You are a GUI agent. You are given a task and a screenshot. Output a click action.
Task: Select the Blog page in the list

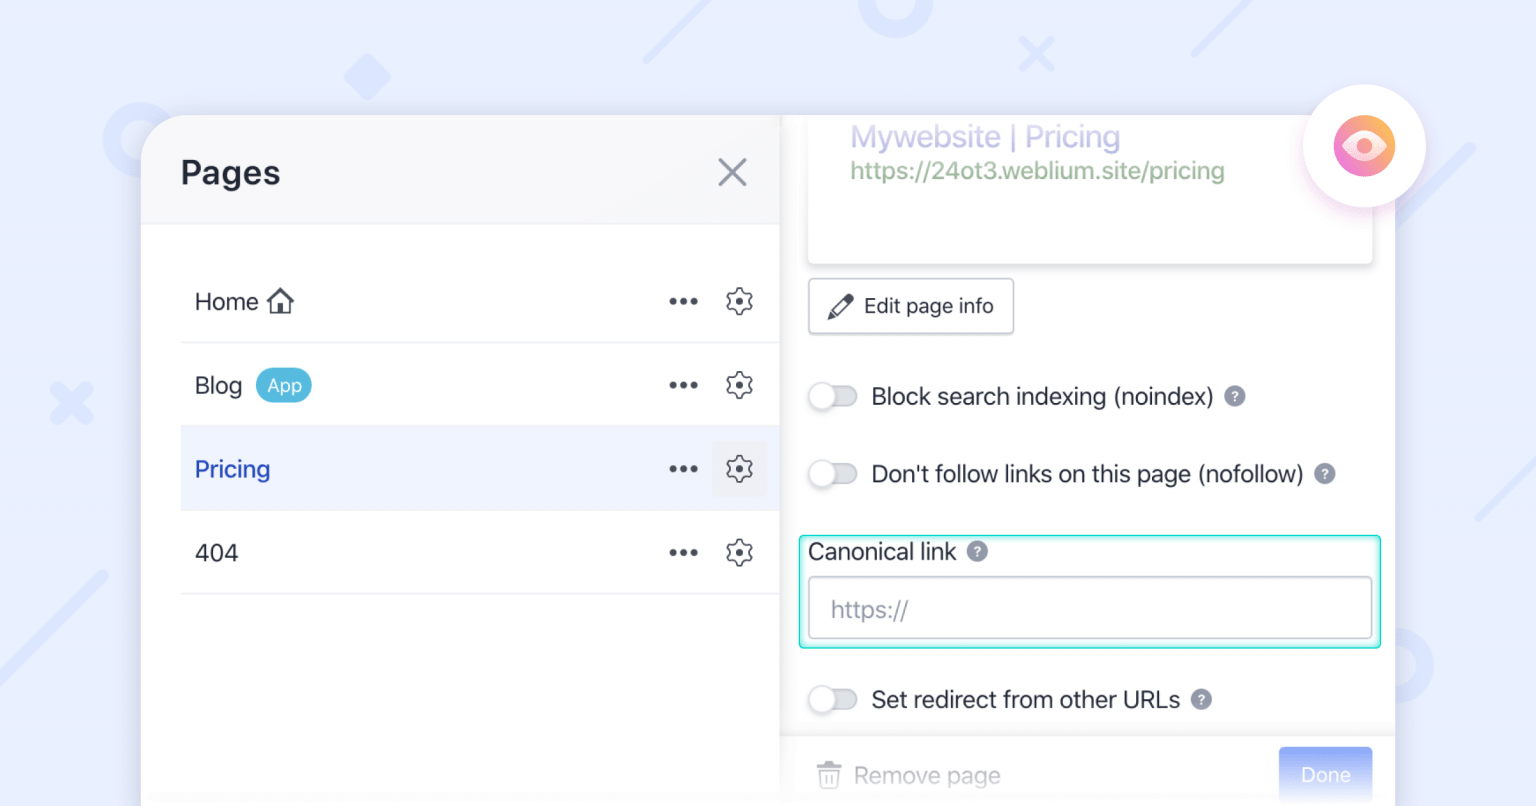coord(218,385)
